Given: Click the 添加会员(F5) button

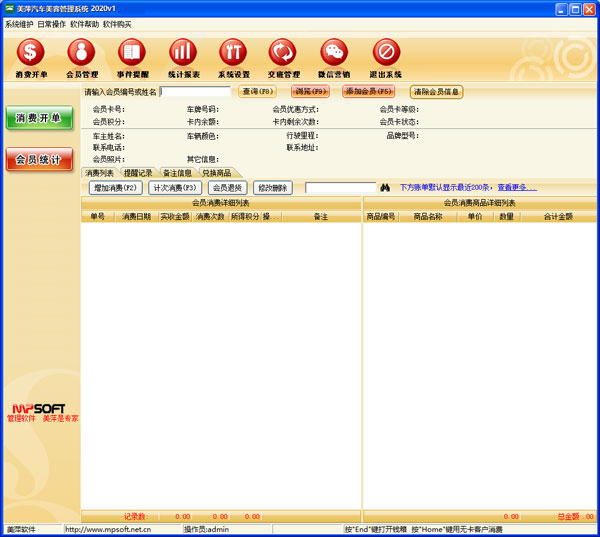Looking at the screenshot, I should (x=367, y=91).
